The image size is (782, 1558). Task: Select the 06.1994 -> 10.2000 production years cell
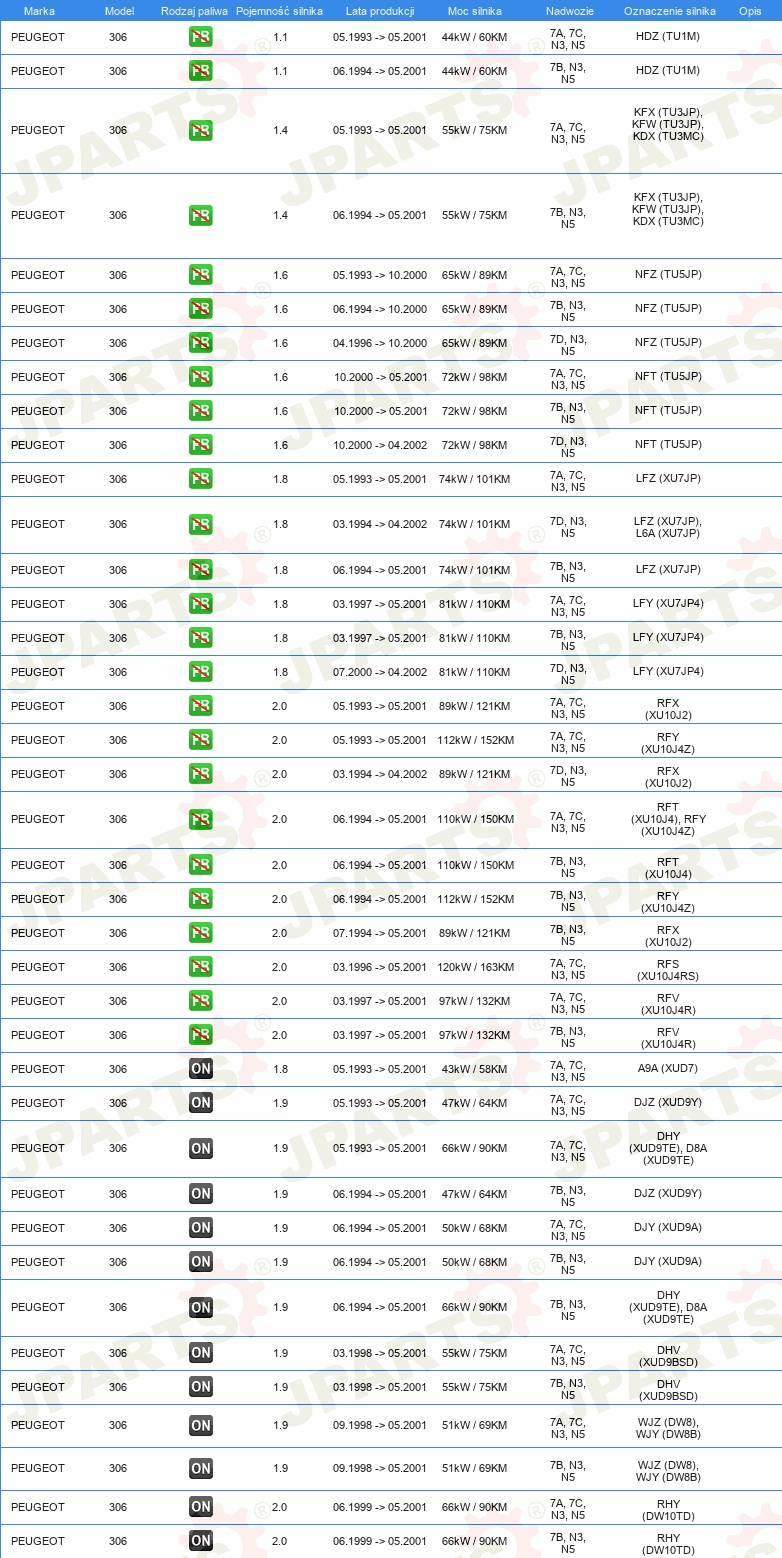pyautogui.click(x=380, y=309)
